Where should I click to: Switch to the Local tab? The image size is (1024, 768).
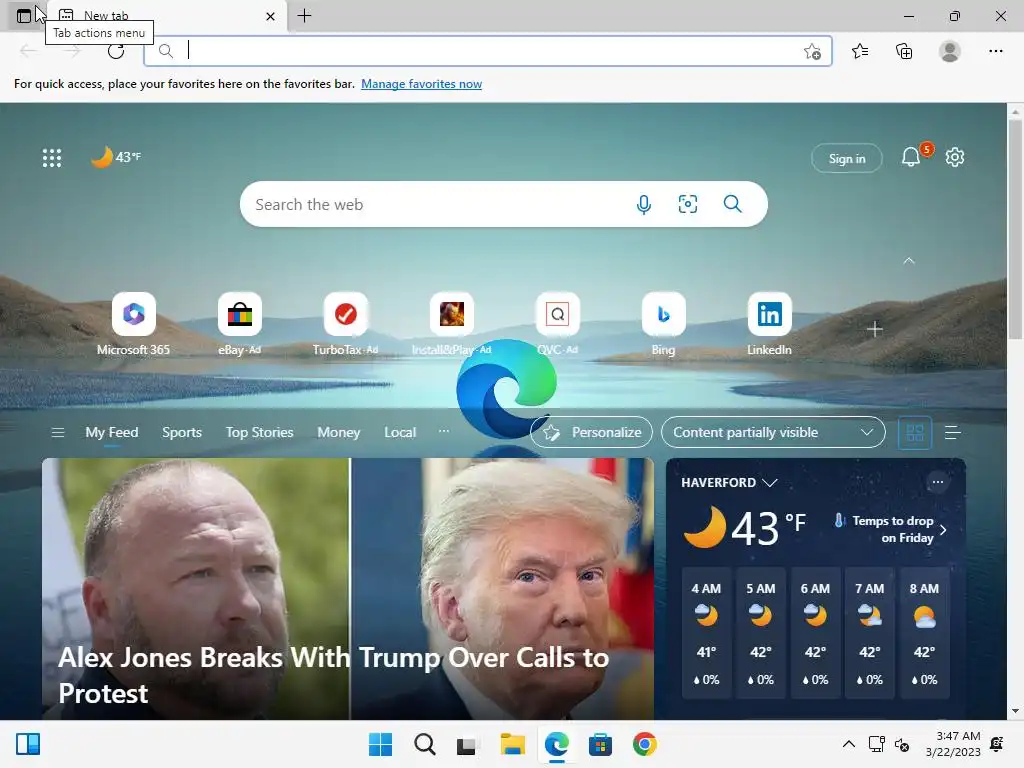400,432
